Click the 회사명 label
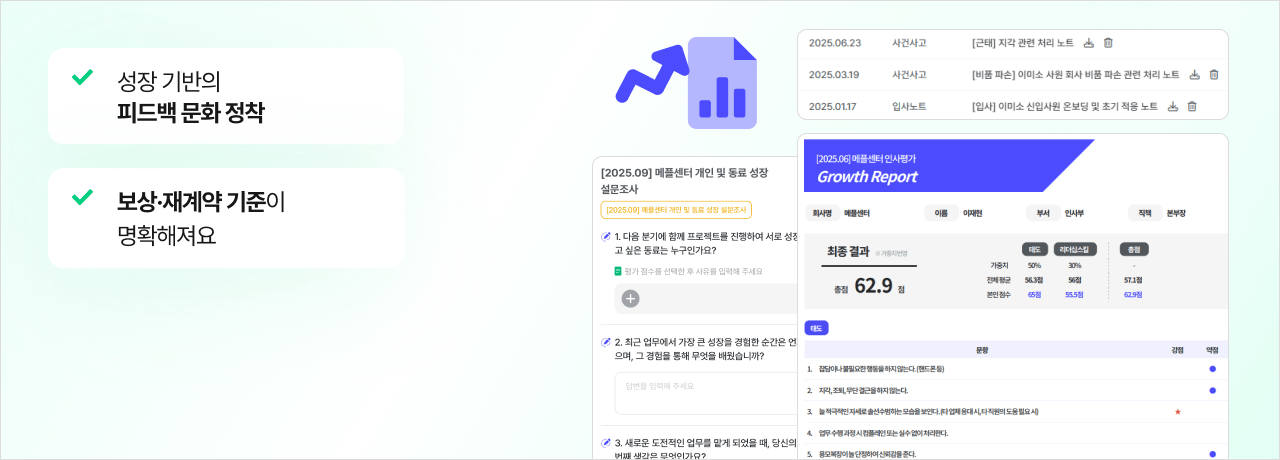This screenshot has width=1280, height=460. click(x=823, y=213)
